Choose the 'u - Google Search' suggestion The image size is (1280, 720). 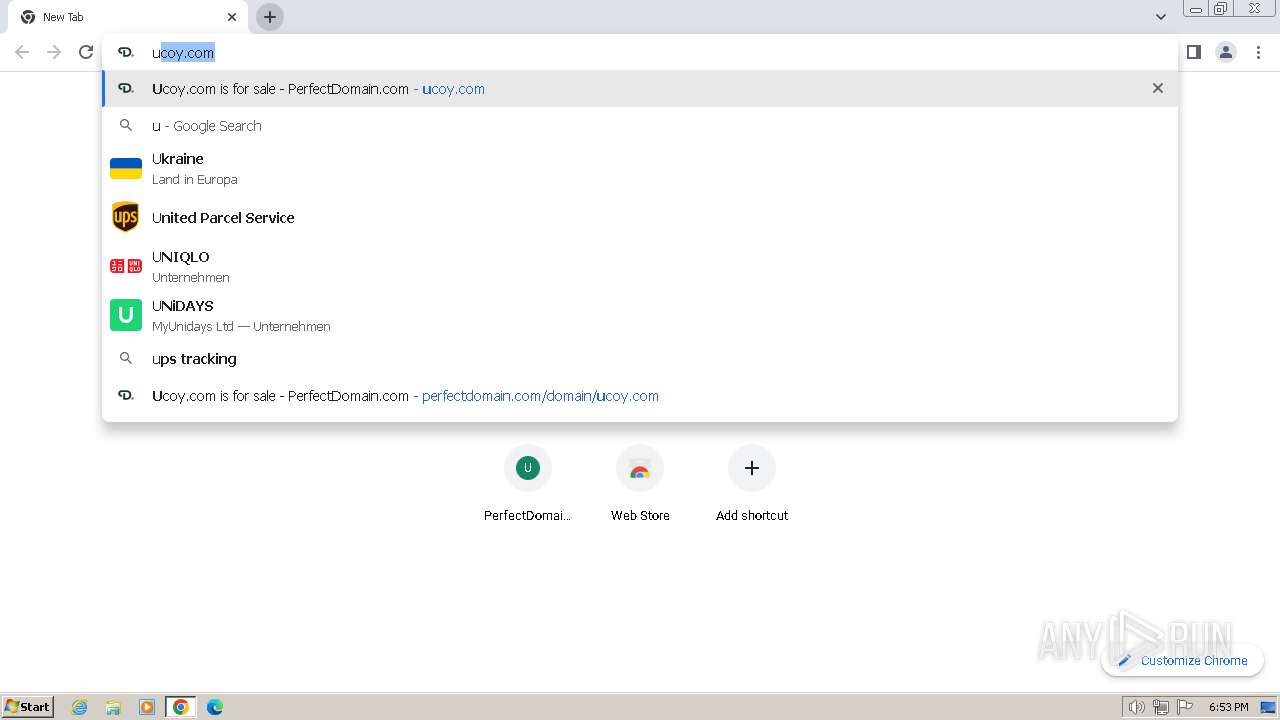tap(640, 126)
